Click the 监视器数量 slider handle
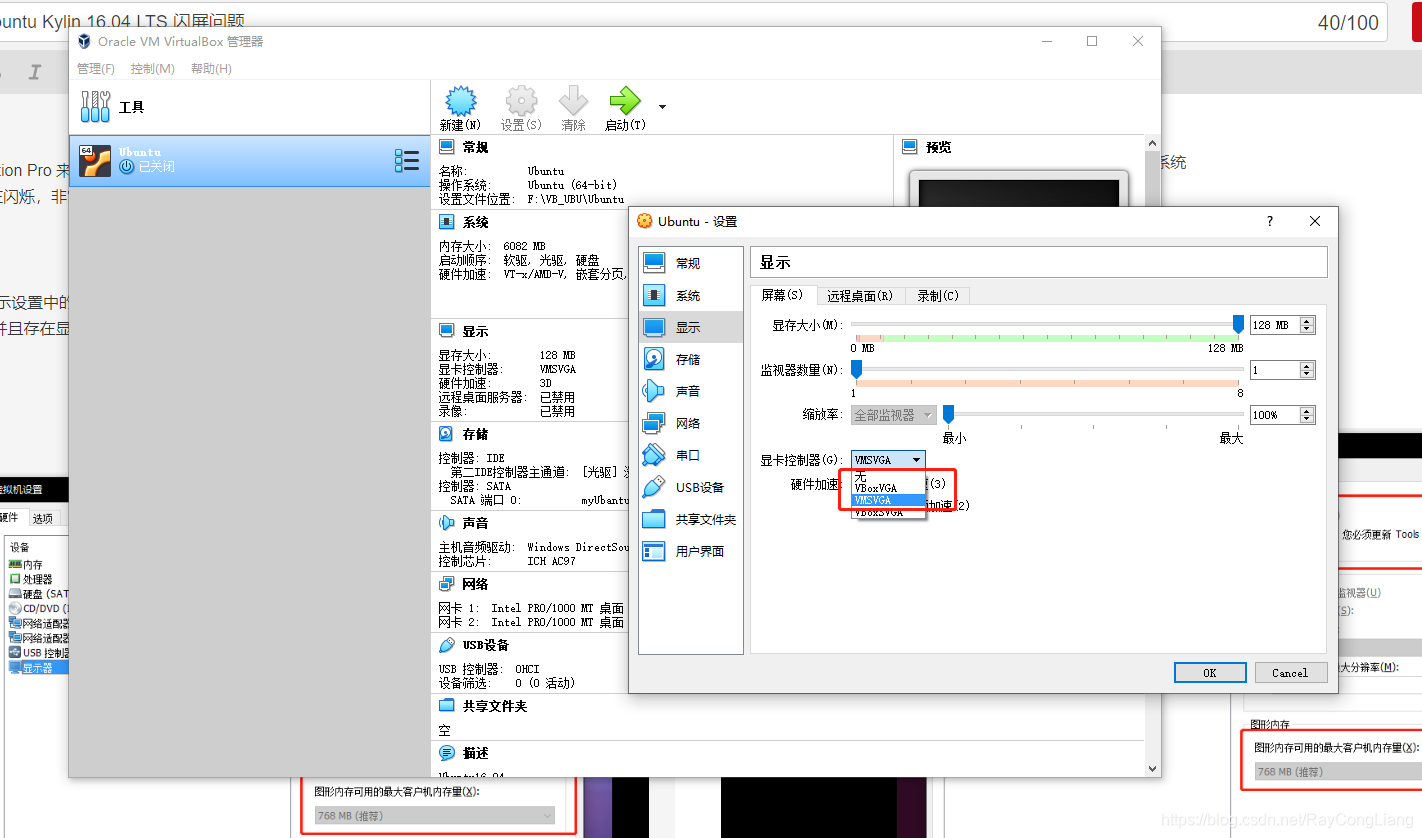This screenshot has width=1422, height=838. tap(856, 369)
